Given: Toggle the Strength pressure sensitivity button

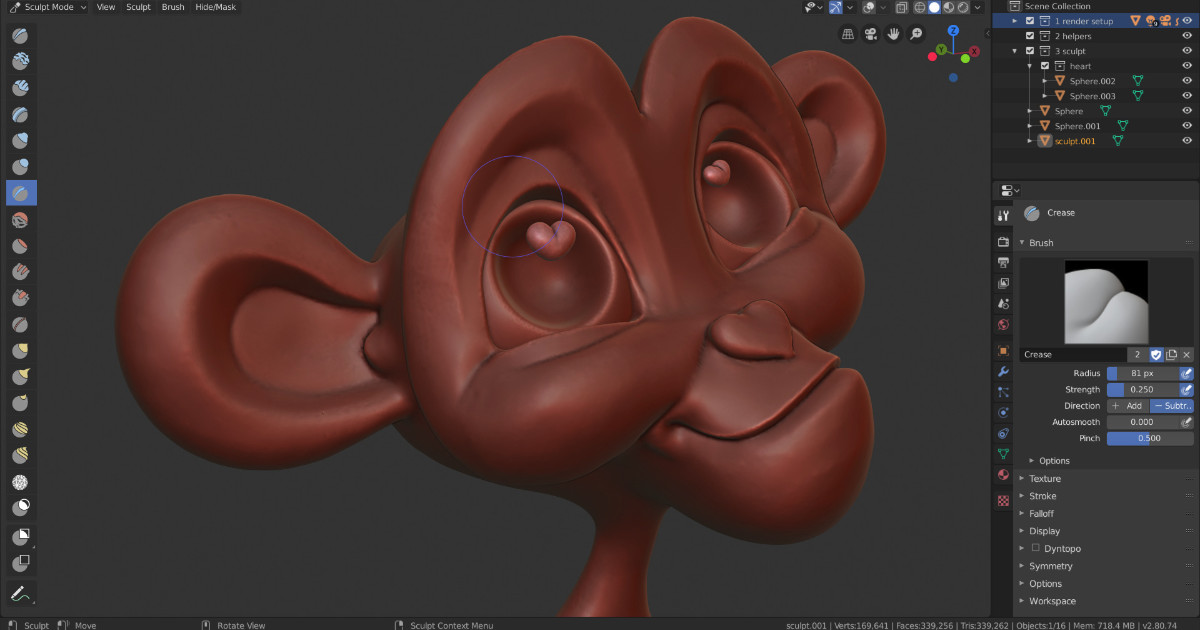Looking at the screenshot, I should click(x=1187, y=389).
